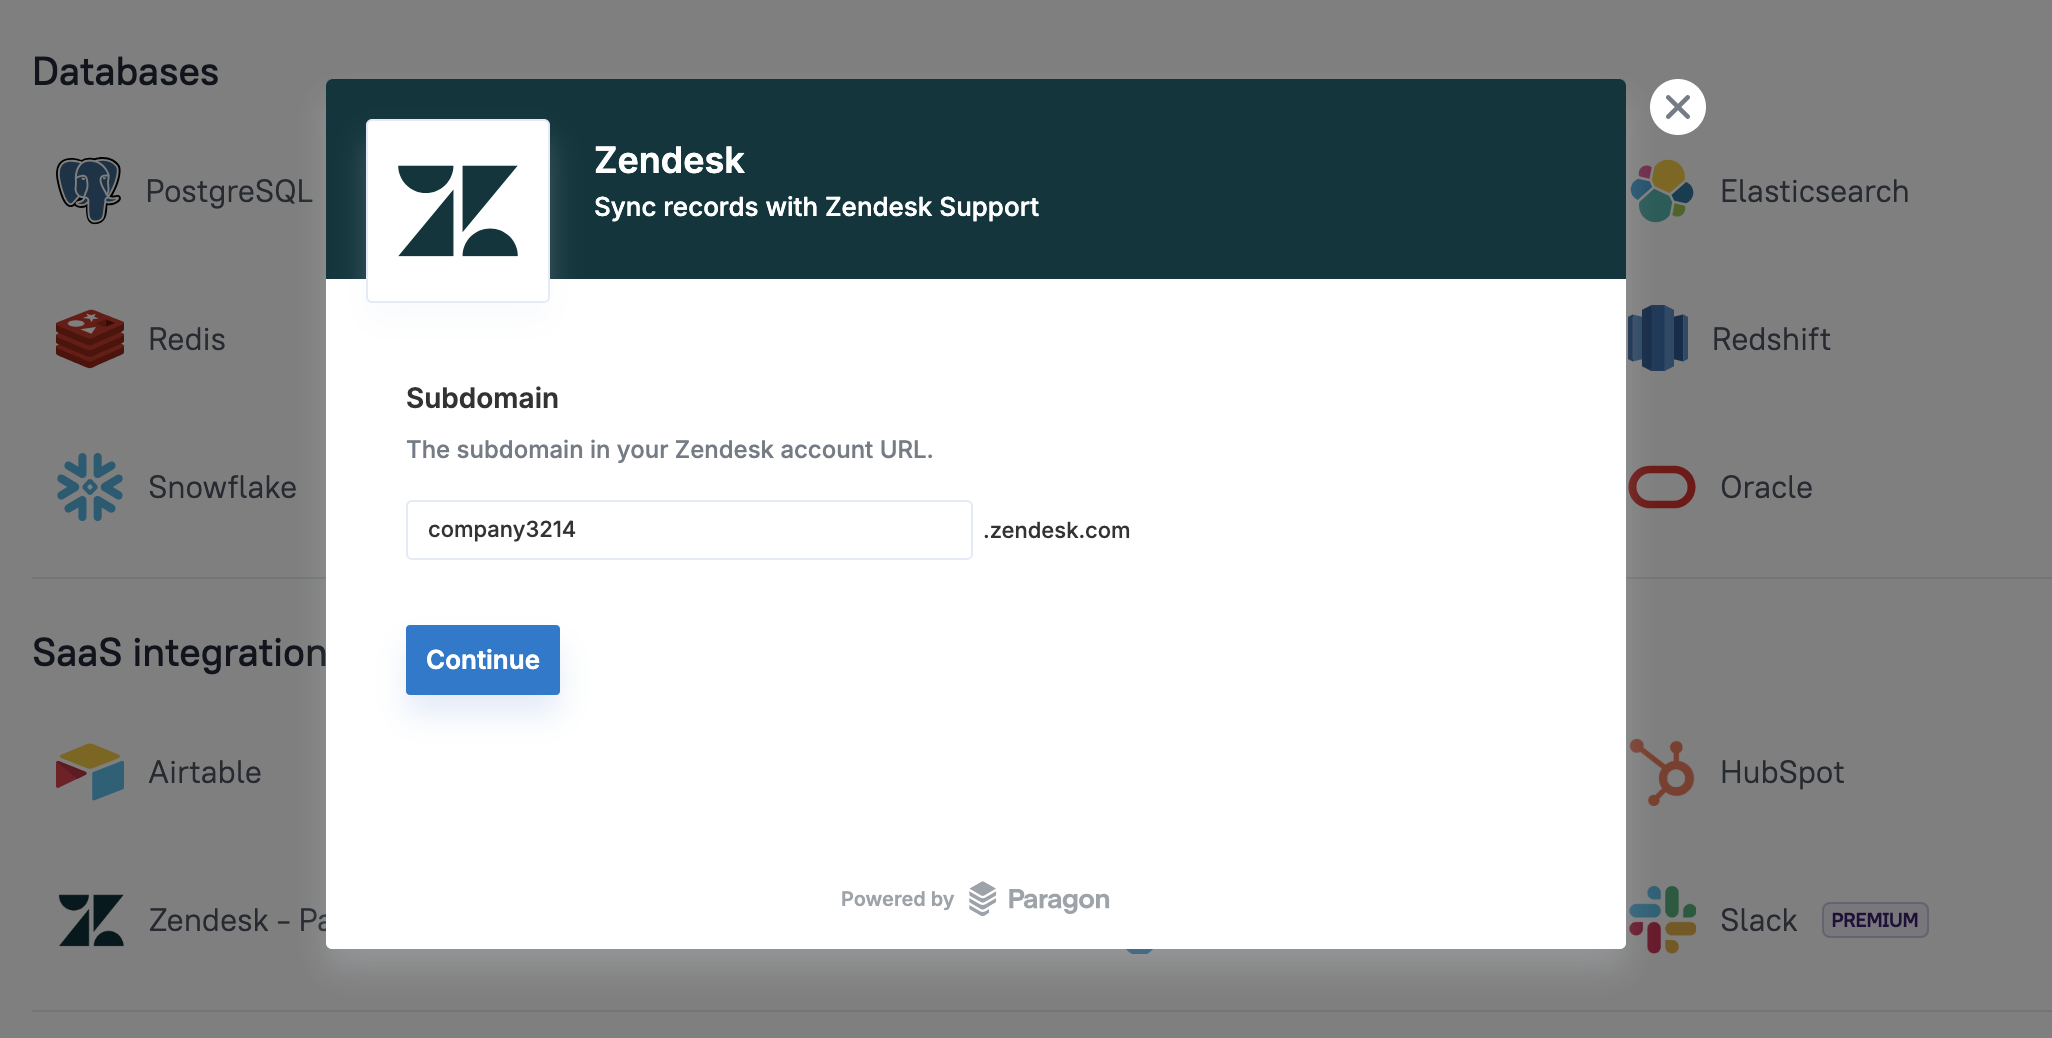Image resolution: width=2052 pixels, height=1038 pixels.
Task: Click the Airtable icon
Action: (90, 772)
